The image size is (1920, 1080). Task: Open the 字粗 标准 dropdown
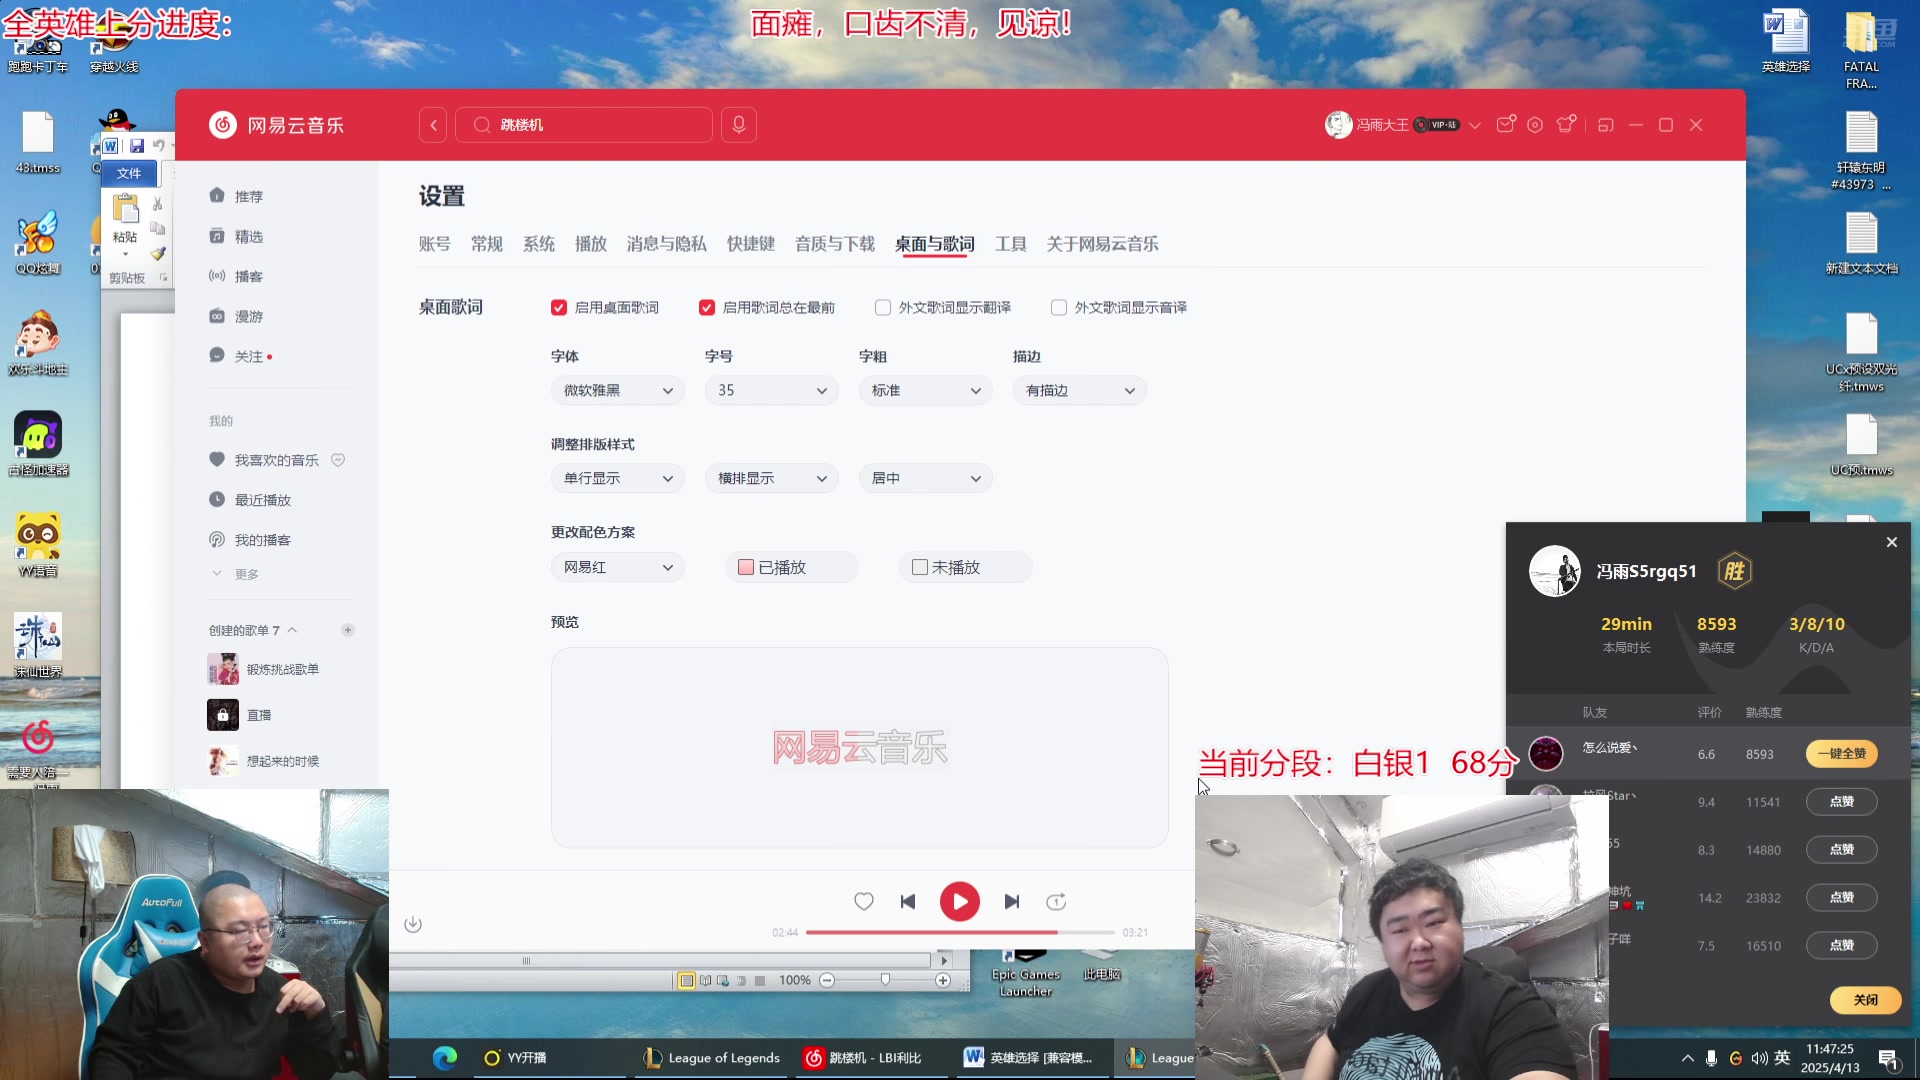pyautogui.click(x=925, y=390)
